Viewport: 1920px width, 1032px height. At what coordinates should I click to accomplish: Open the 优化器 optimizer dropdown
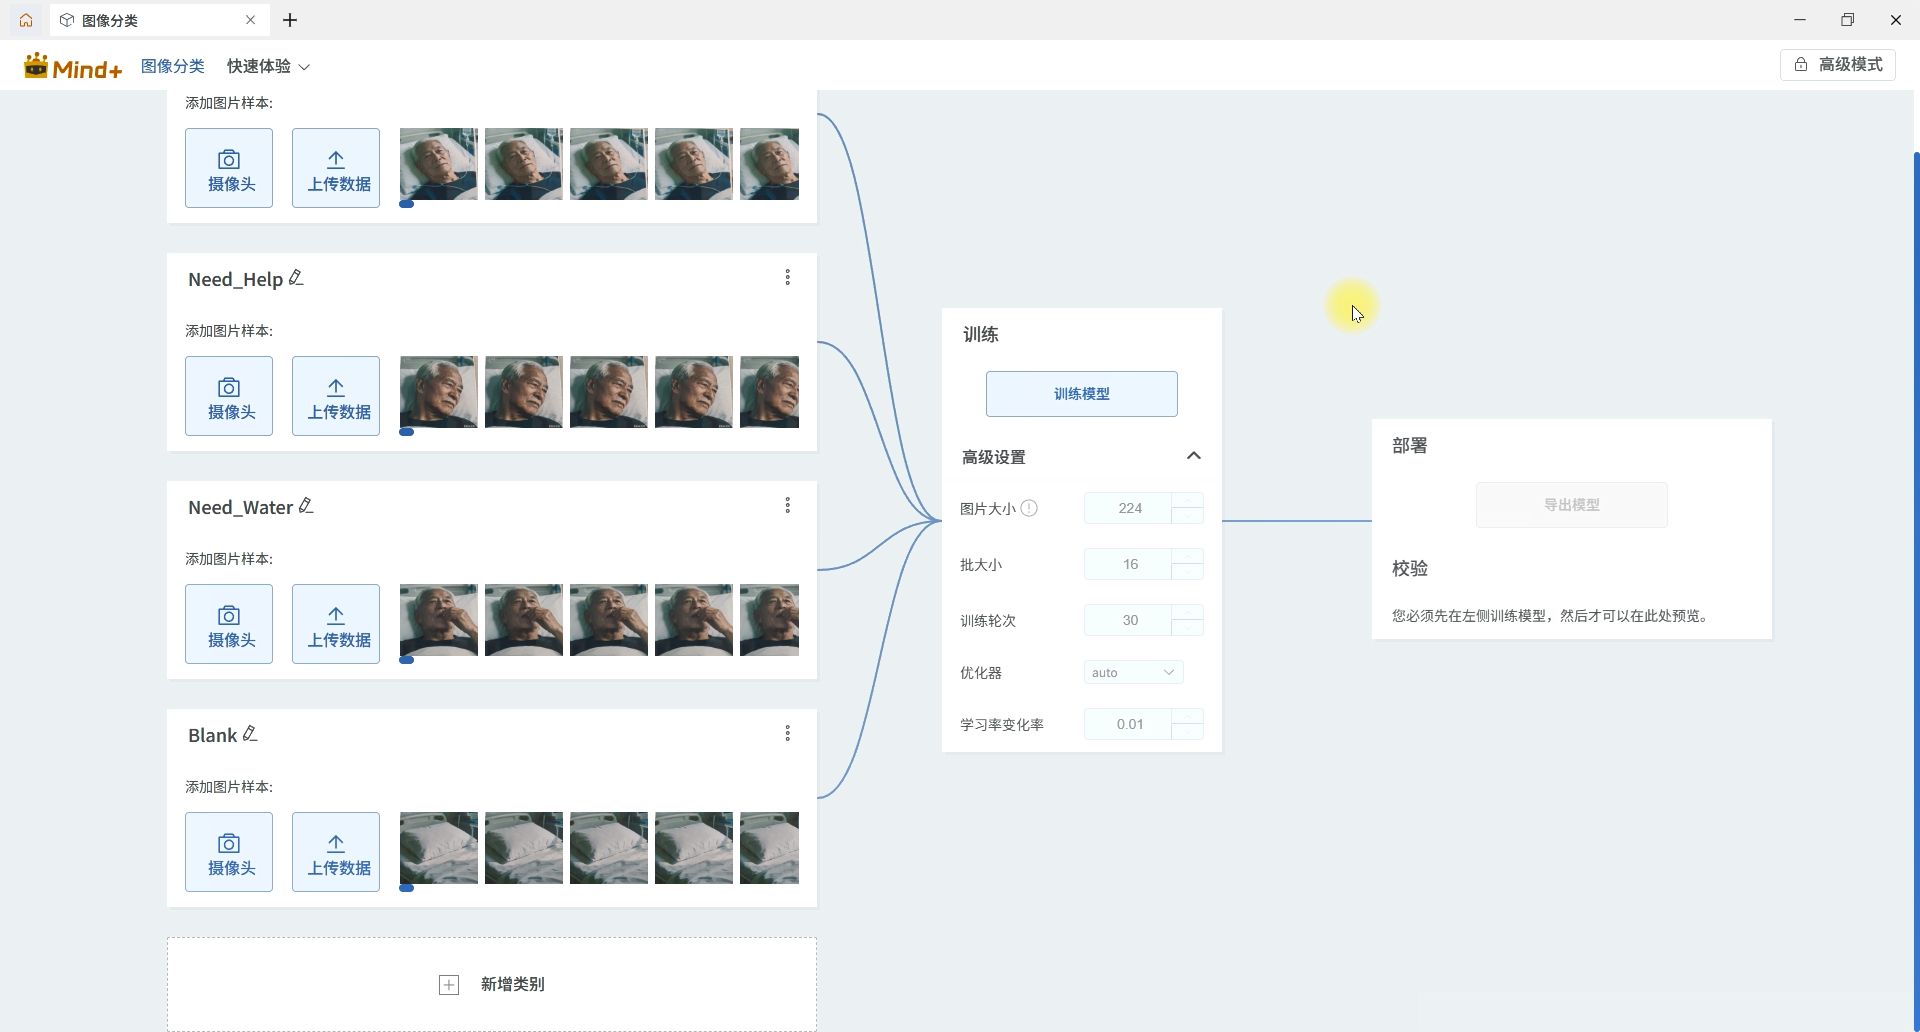point(1133,672)
